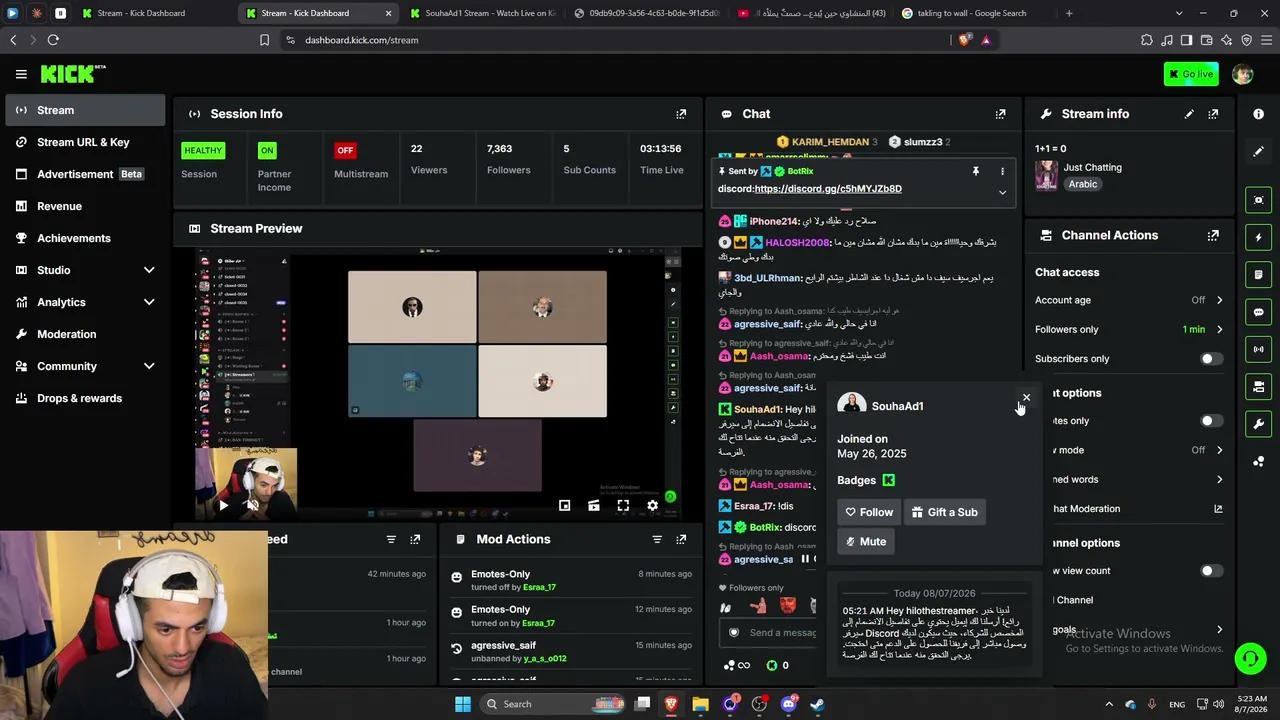Mute SouhaAd1 from user card

pos(866,541)
